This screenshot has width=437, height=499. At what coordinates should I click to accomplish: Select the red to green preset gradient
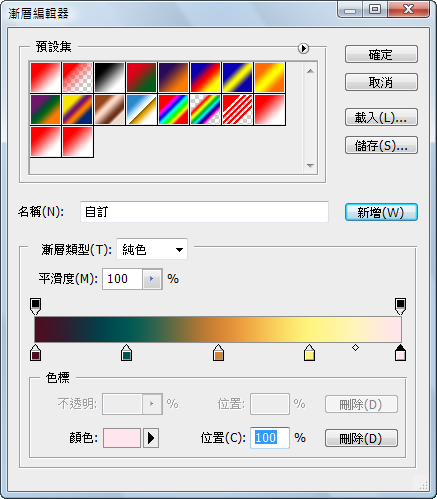click(142, 77)
